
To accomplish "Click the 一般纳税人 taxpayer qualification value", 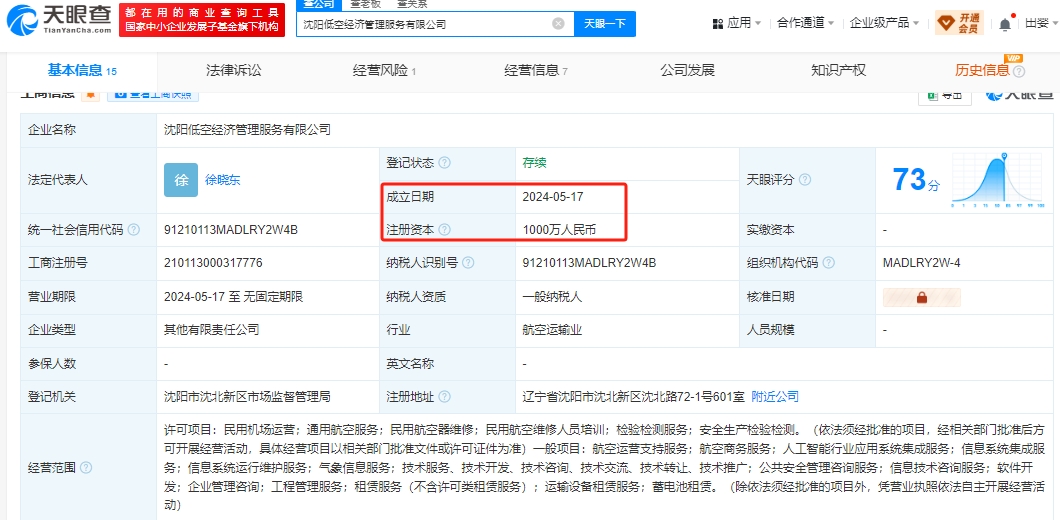I will [552, 297].
